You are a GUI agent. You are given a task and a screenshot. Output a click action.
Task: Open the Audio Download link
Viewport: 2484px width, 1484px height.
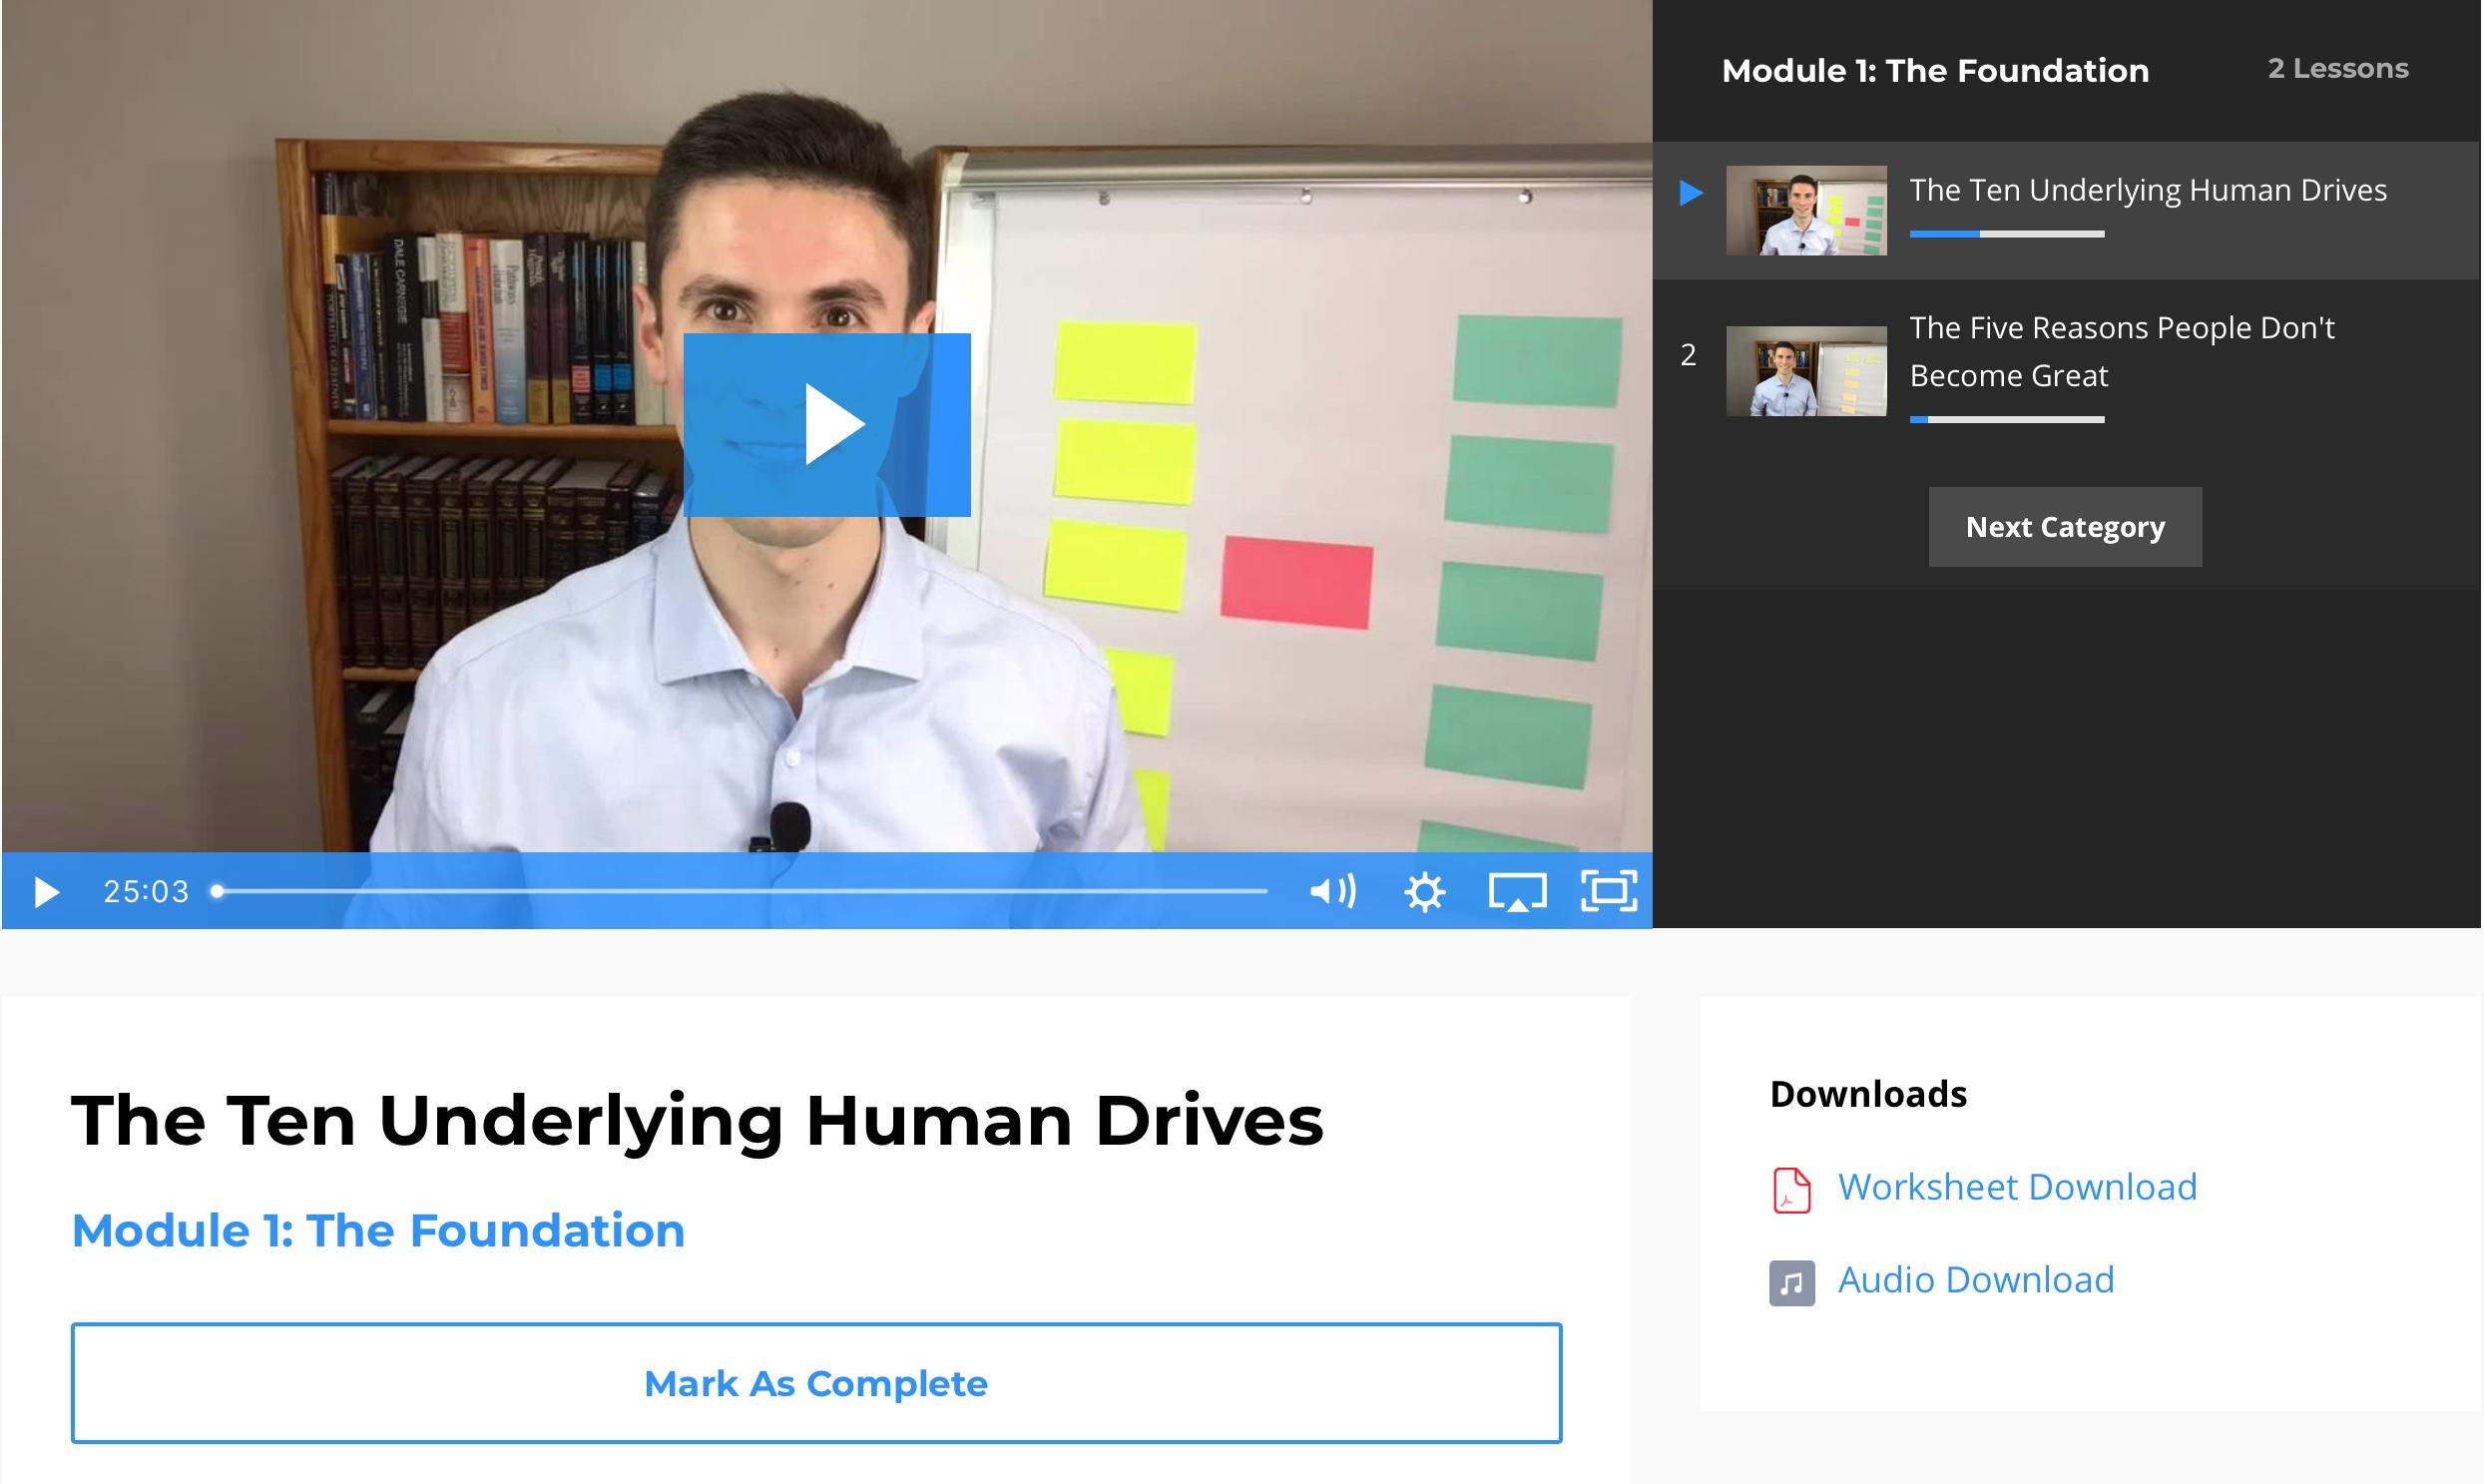click(x=1976, y=1280)
